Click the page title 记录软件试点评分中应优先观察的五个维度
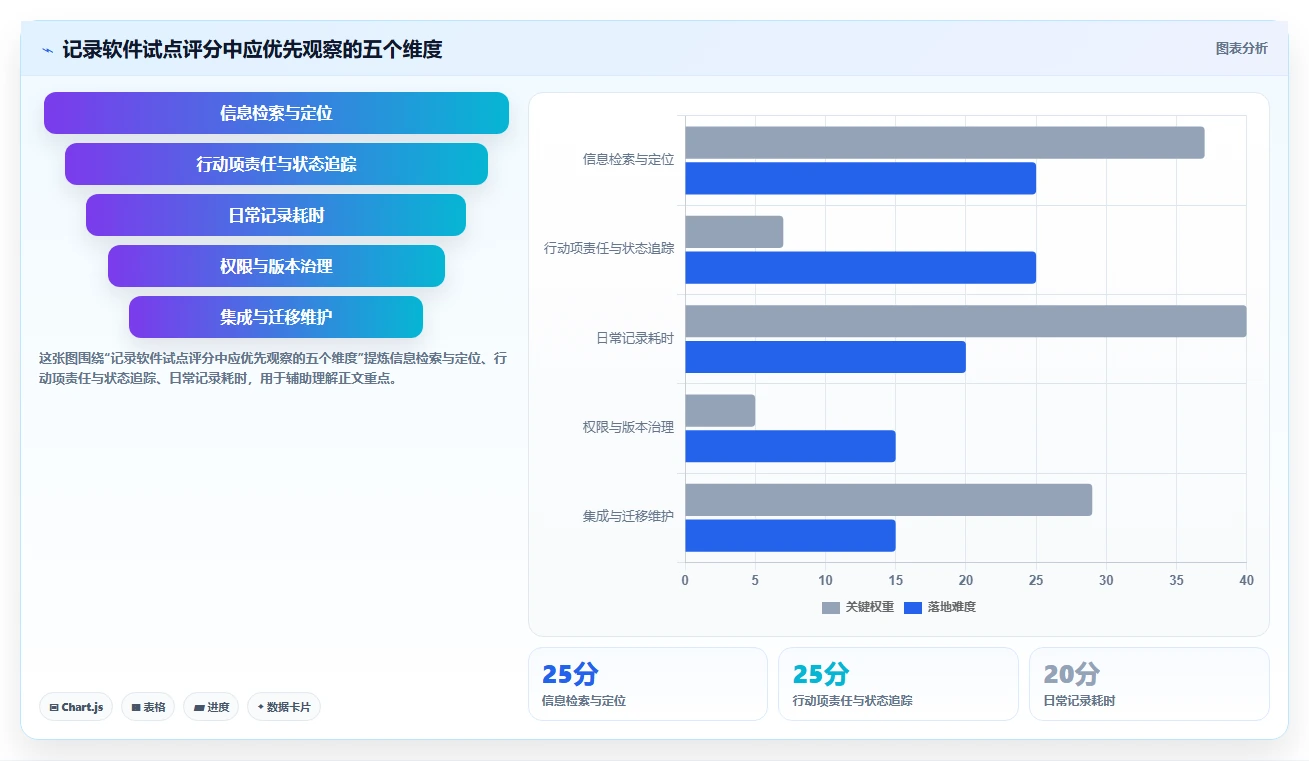Image resolution: width=1309 pixels, height=761 pixels. [x=252, y=49]
